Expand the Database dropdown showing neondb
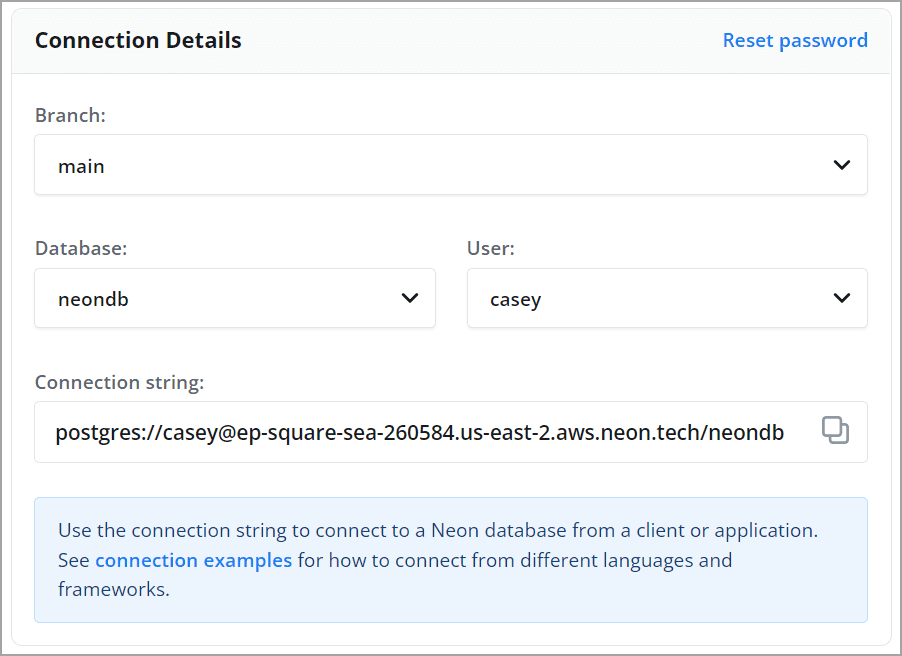Screen dimensions: 902x656 [235, 298]
